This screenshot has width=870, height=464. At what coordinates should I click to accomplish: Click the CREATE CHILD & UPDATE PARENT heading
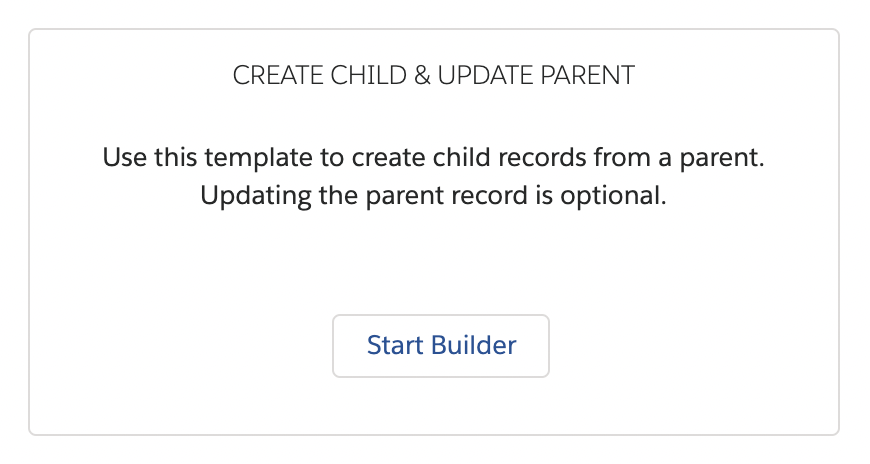[x=433, y=77]
